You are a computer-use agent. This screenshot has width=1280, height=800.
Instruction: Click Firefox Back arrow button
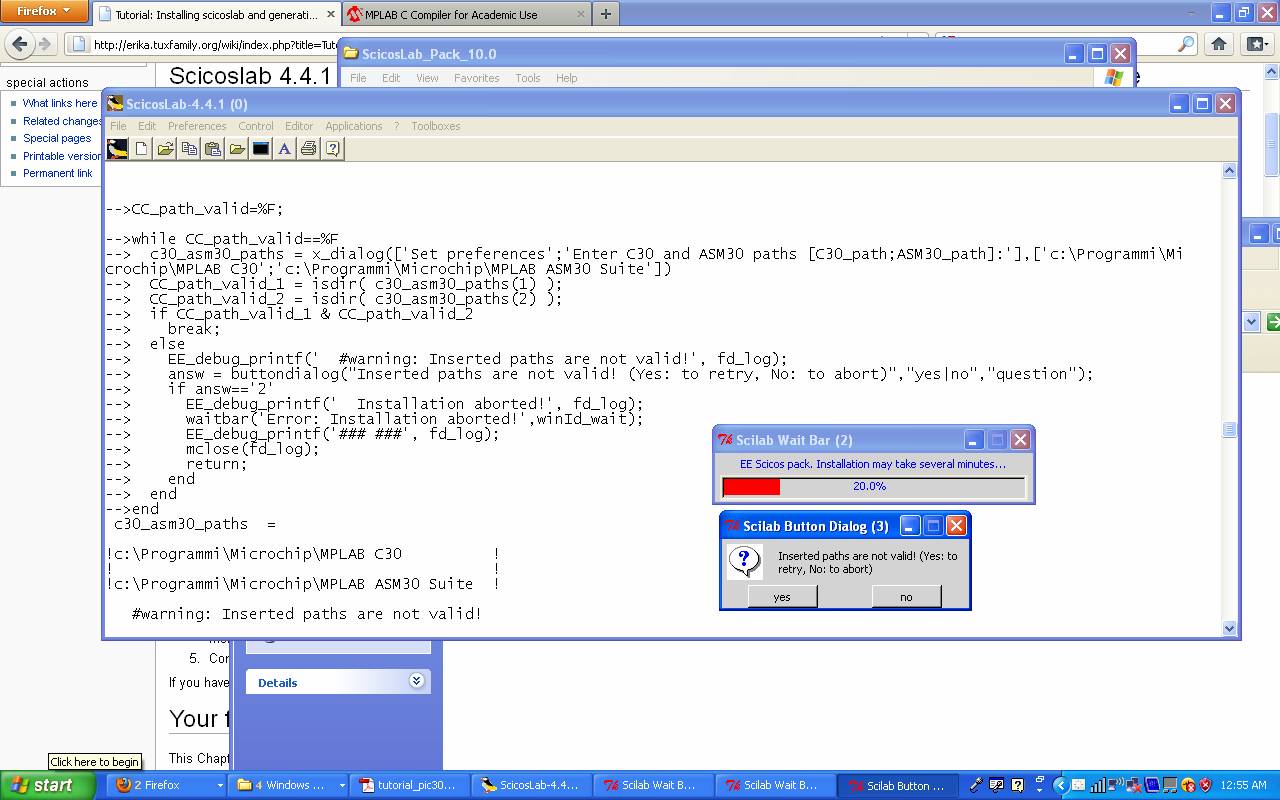(x=20, y=44)
